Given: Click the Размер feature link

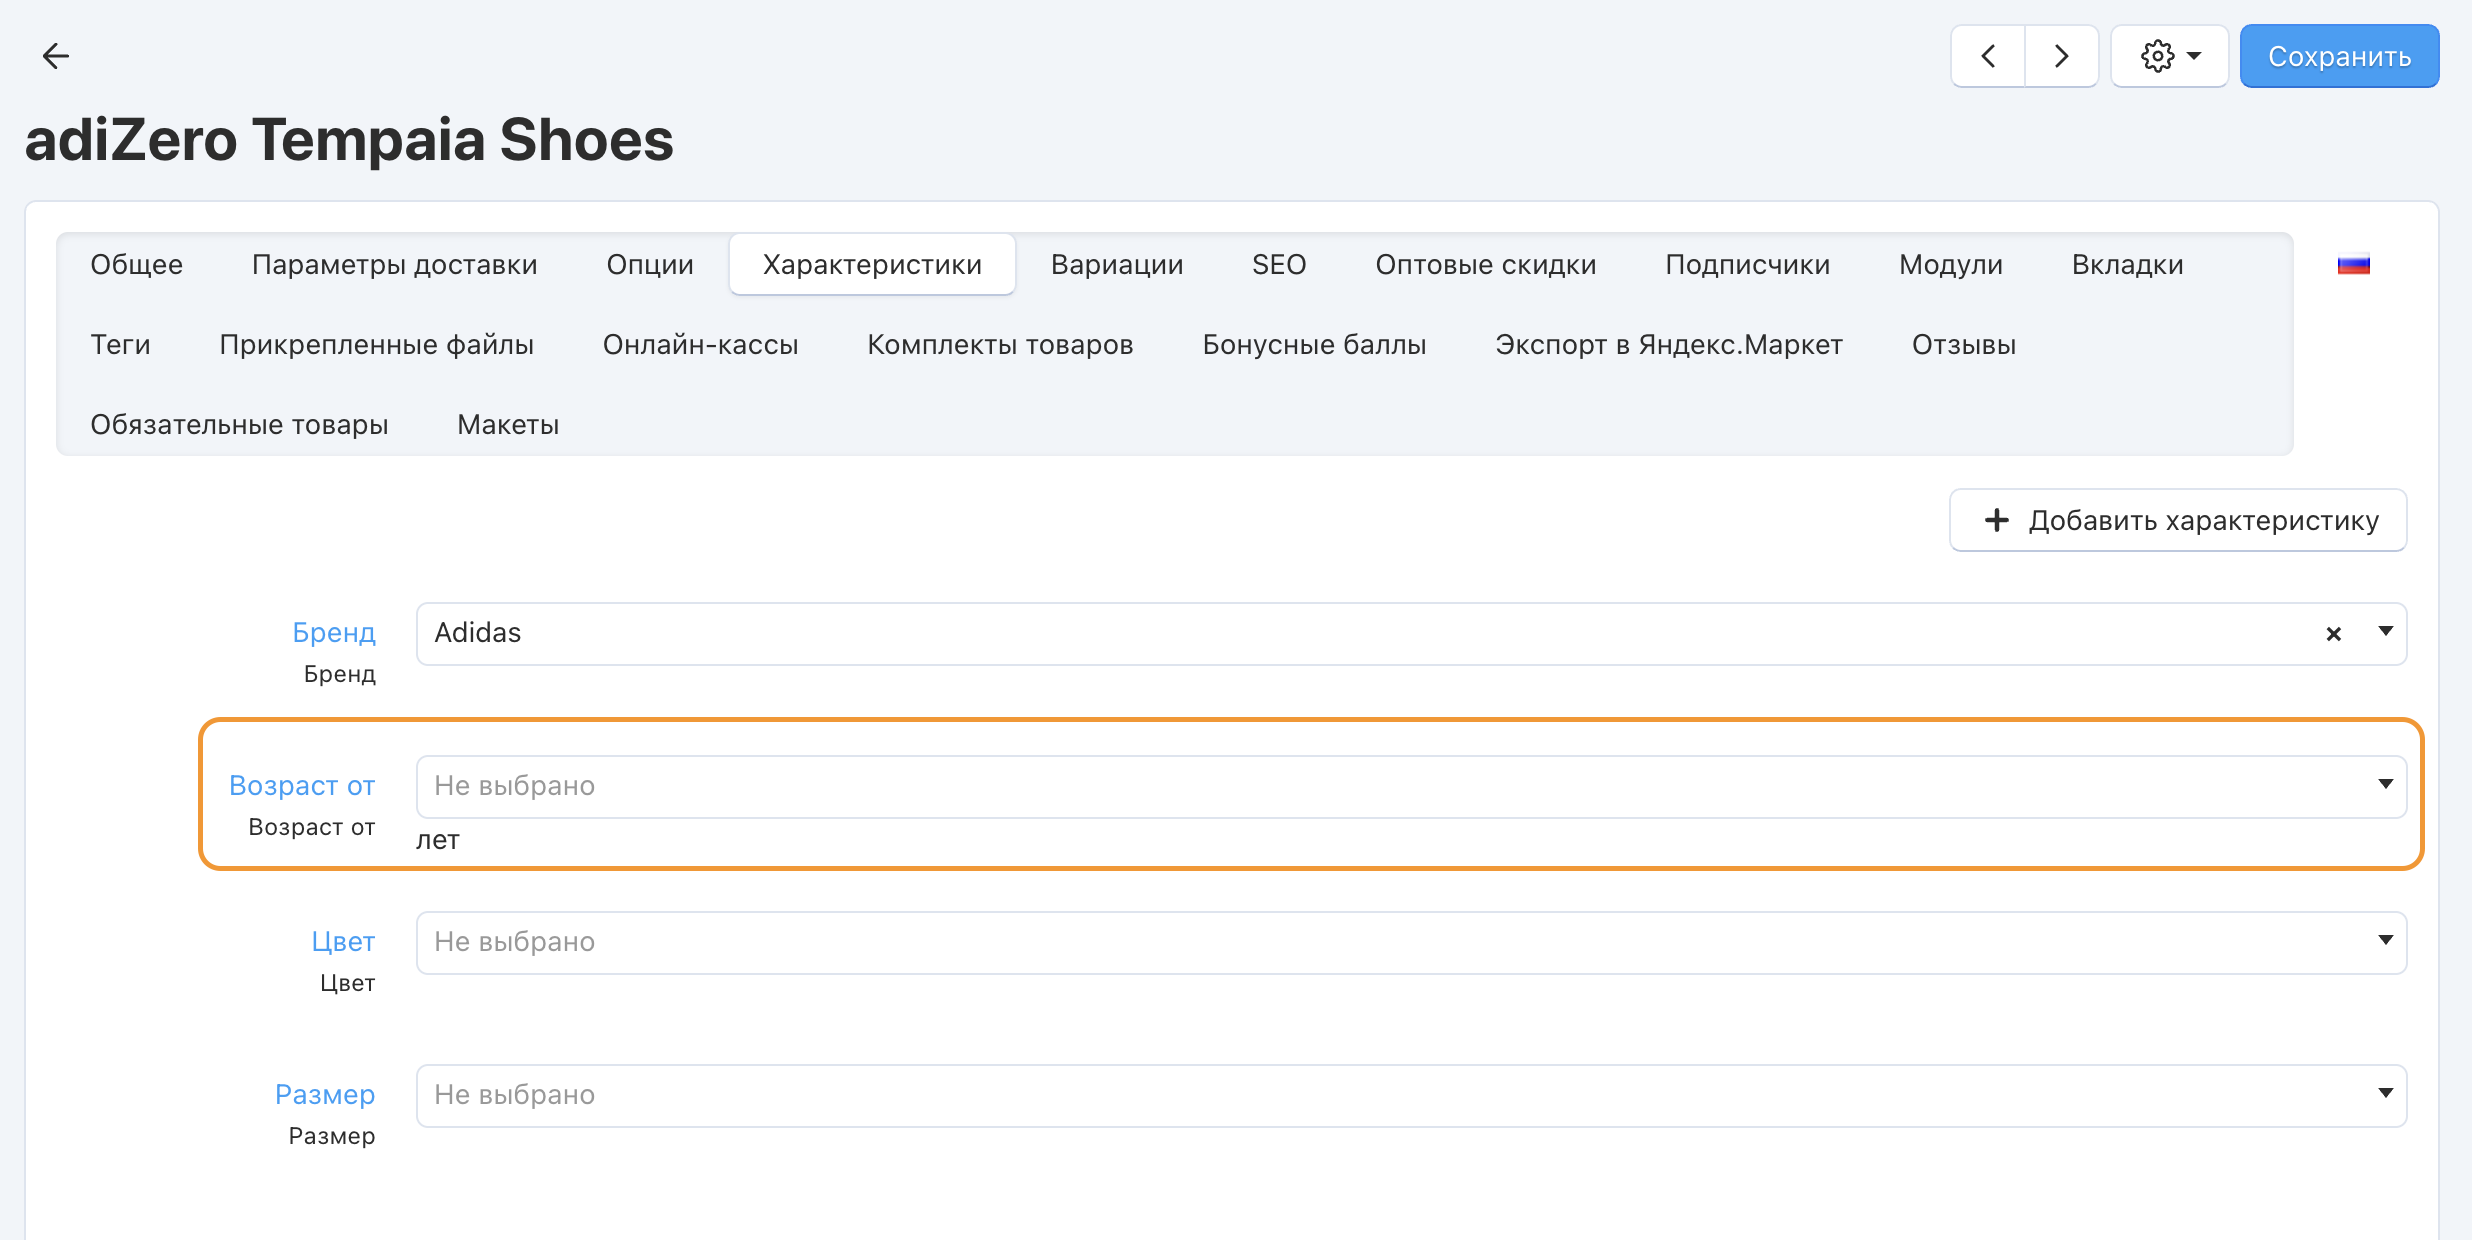Looking at the screenshot, I should tap(325, 1094).
